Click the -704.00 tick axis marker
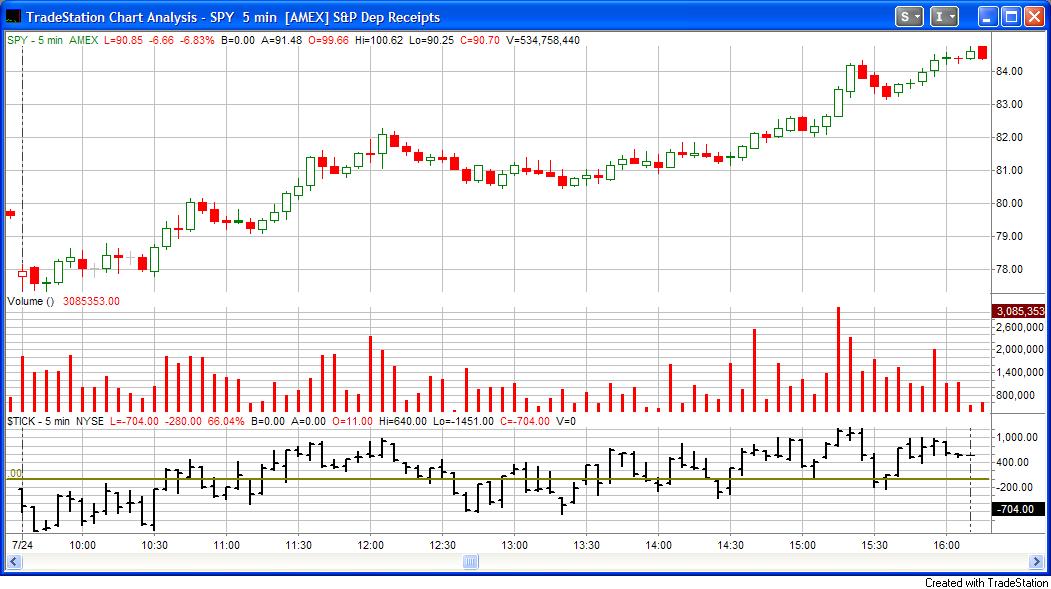 [x=1018, y=509]
